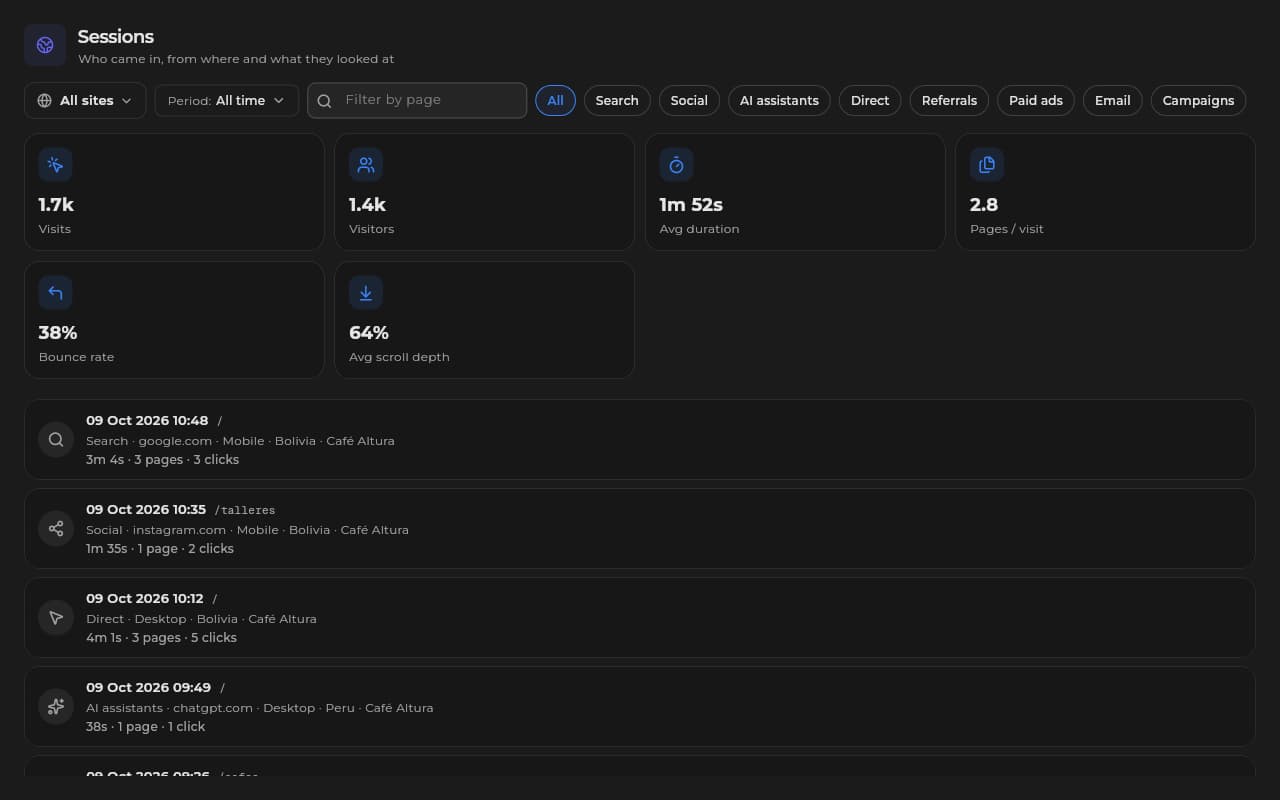Viewport: 1280px width, 800px height.
Task: Click the Pages / visit documents icon
Action: tap(987, 165)
